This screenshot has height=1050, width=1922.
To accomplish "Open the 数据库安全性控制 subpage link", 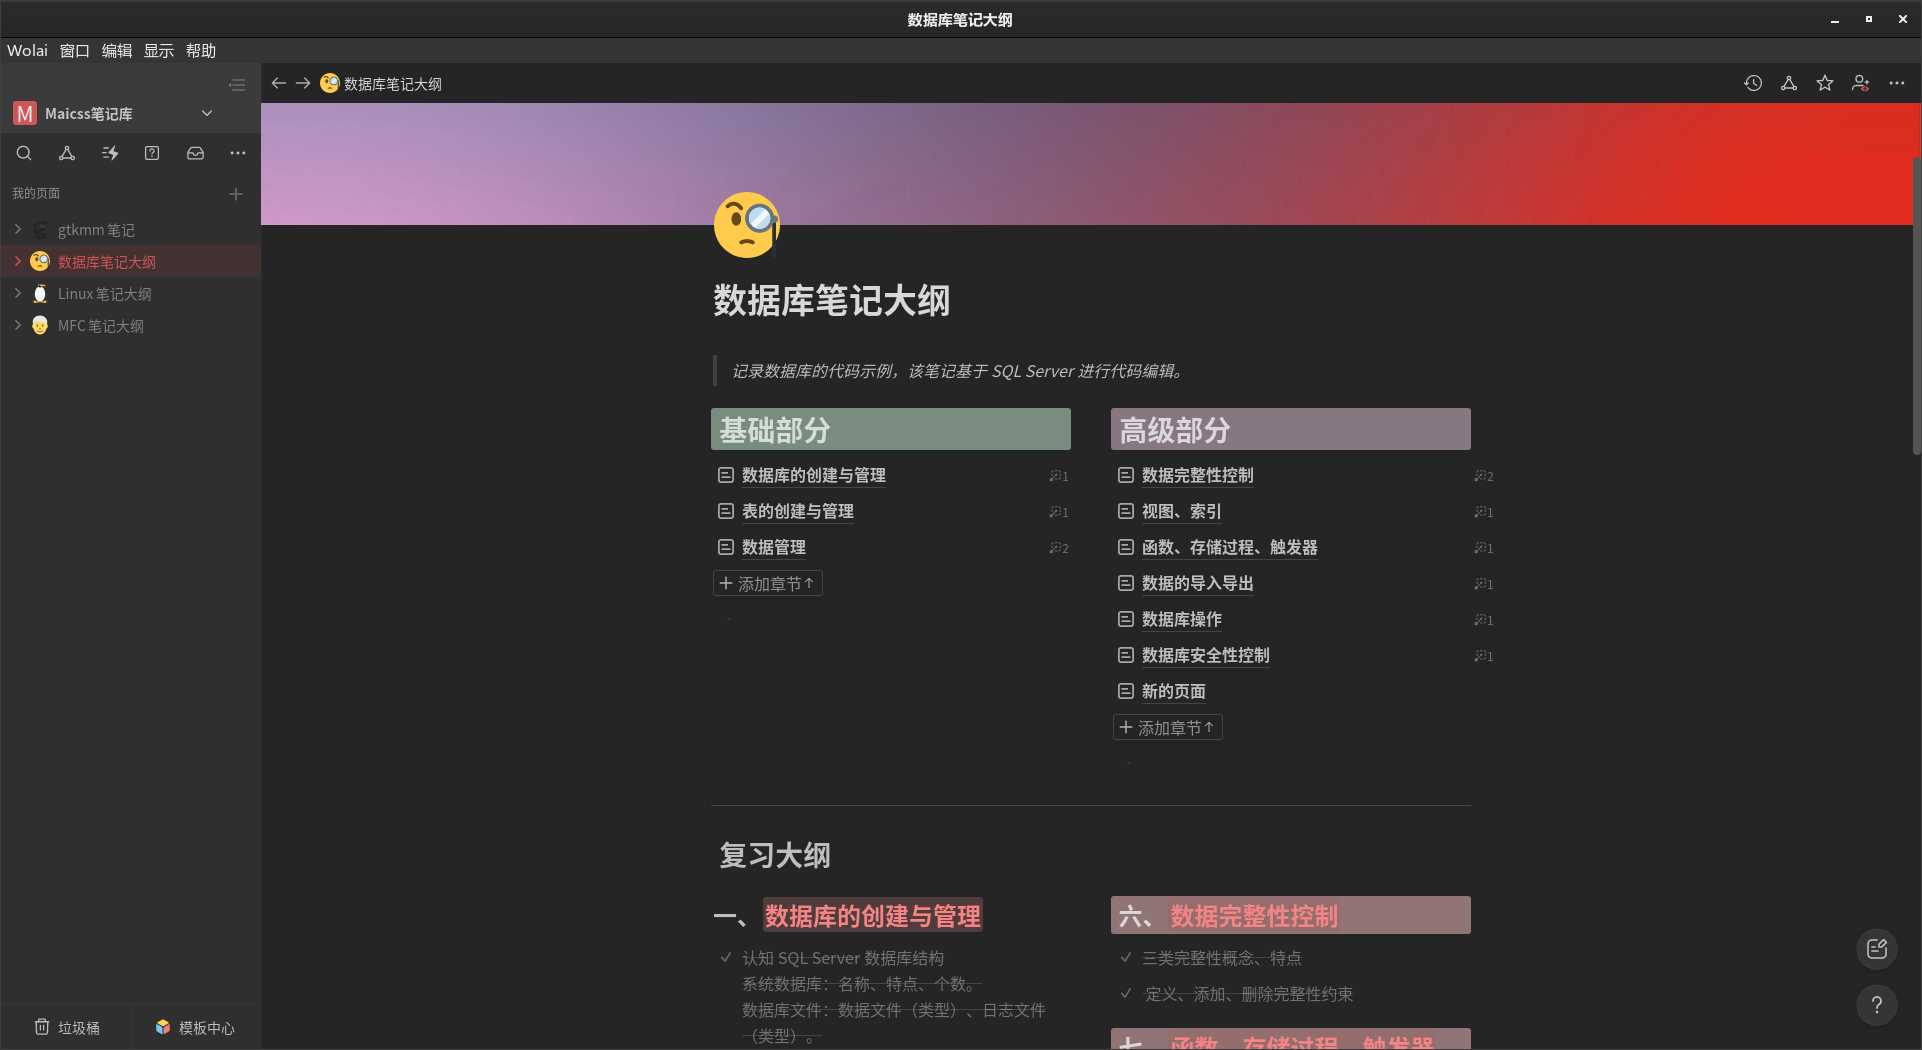I will (x=1206, y=656).
